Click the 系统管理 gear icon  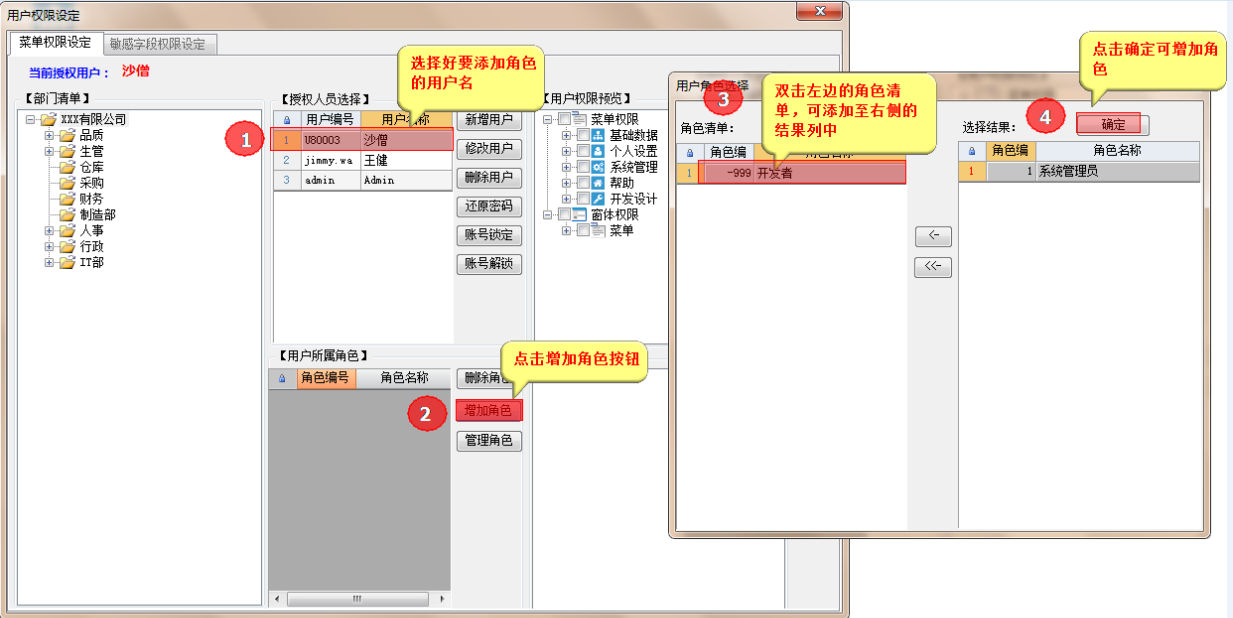tap(599, 167)
